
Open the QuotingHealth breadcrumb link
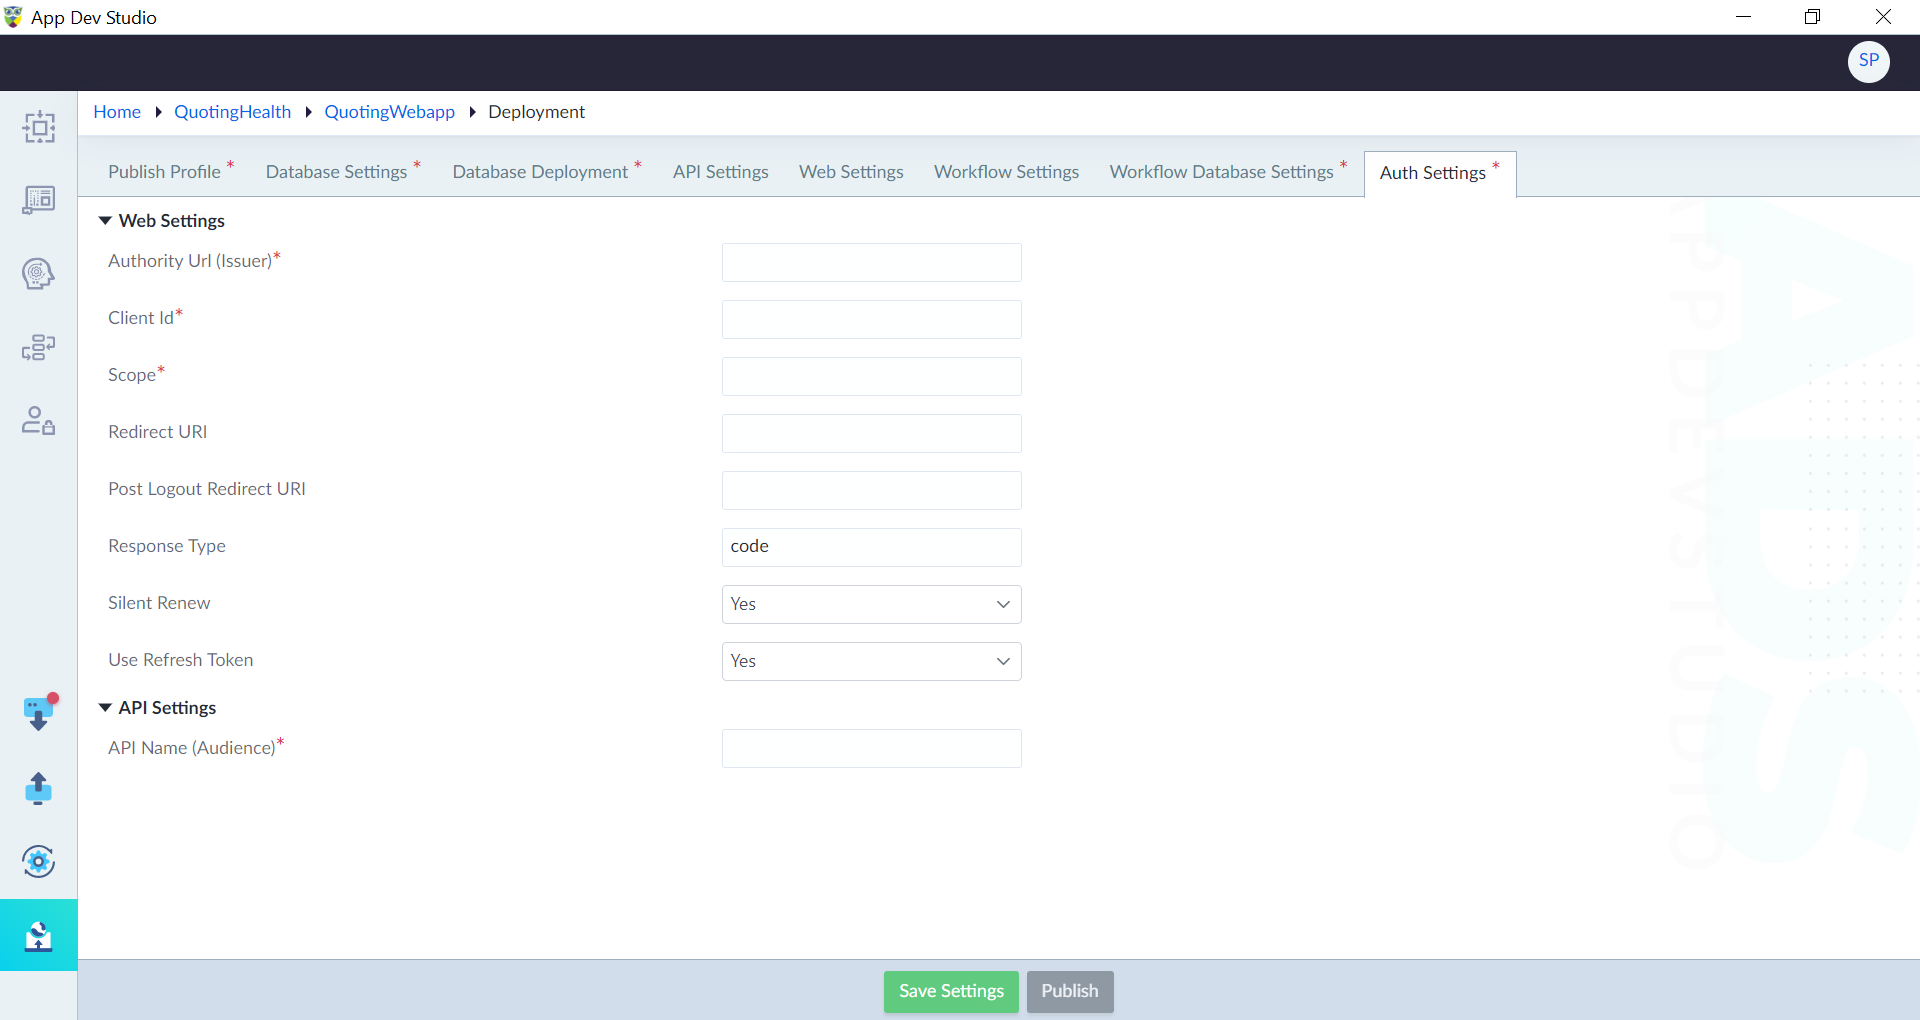coord(233,112)
